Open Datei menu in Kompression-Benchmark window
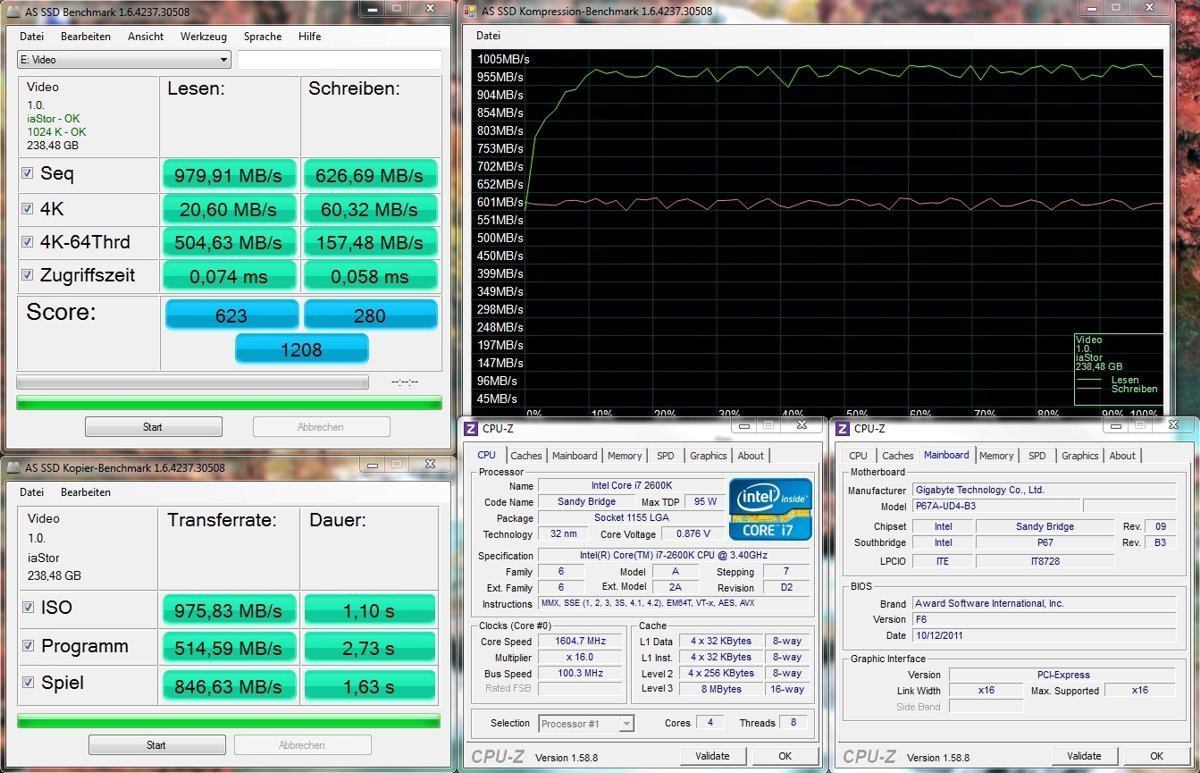 pos(489,34)
